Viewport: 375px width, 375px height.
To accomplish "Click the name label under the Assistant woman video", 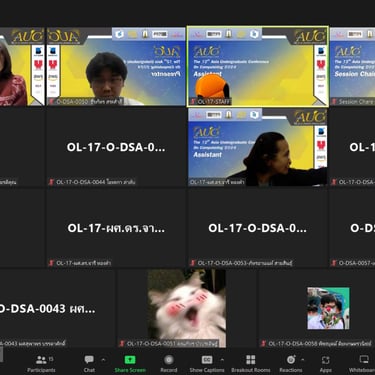I will tap(217, 182).
